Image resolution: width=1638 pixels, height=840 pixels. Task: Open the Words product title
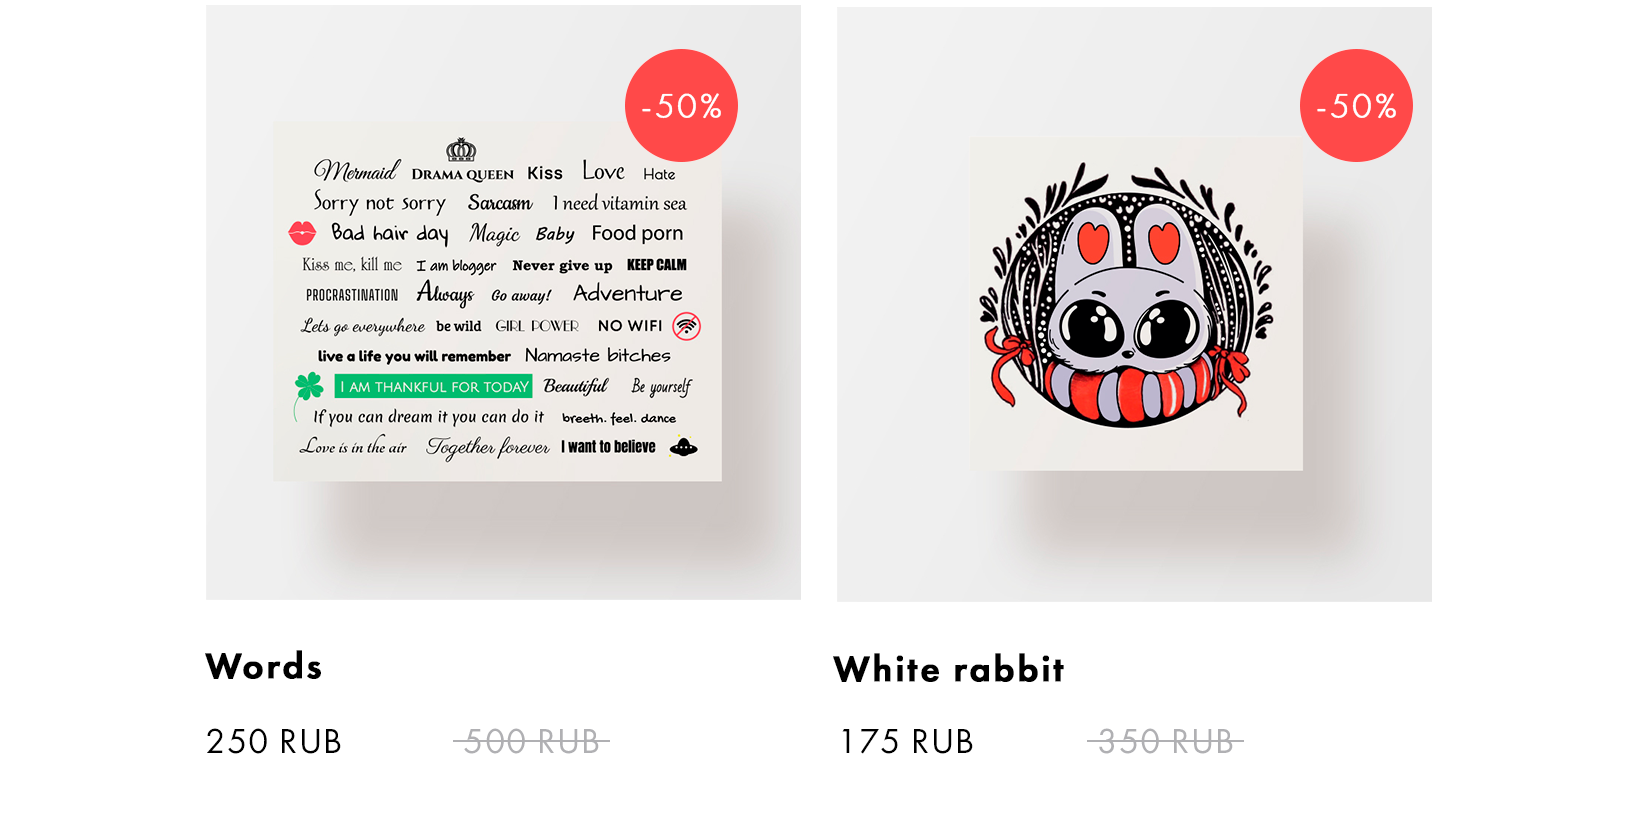264,666
